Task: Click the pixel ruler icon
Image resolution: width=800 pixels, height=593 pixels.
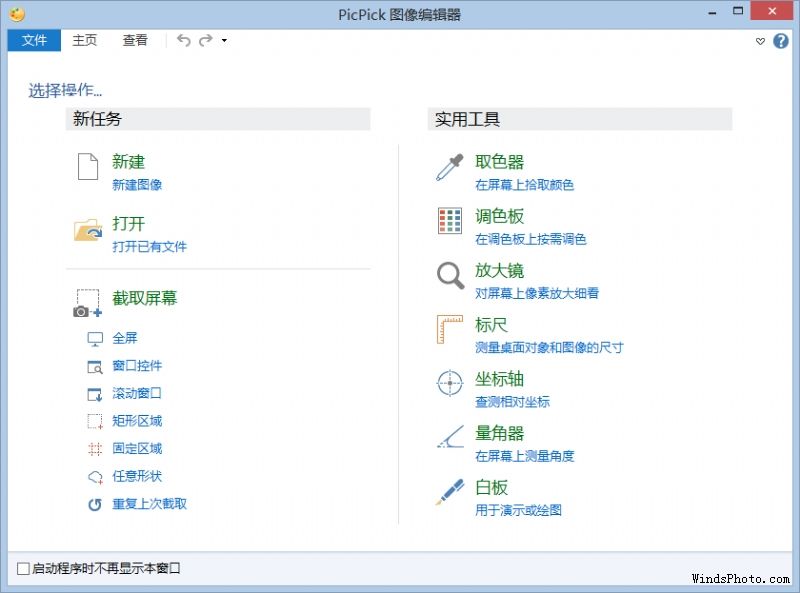Action: pos(449,329)
